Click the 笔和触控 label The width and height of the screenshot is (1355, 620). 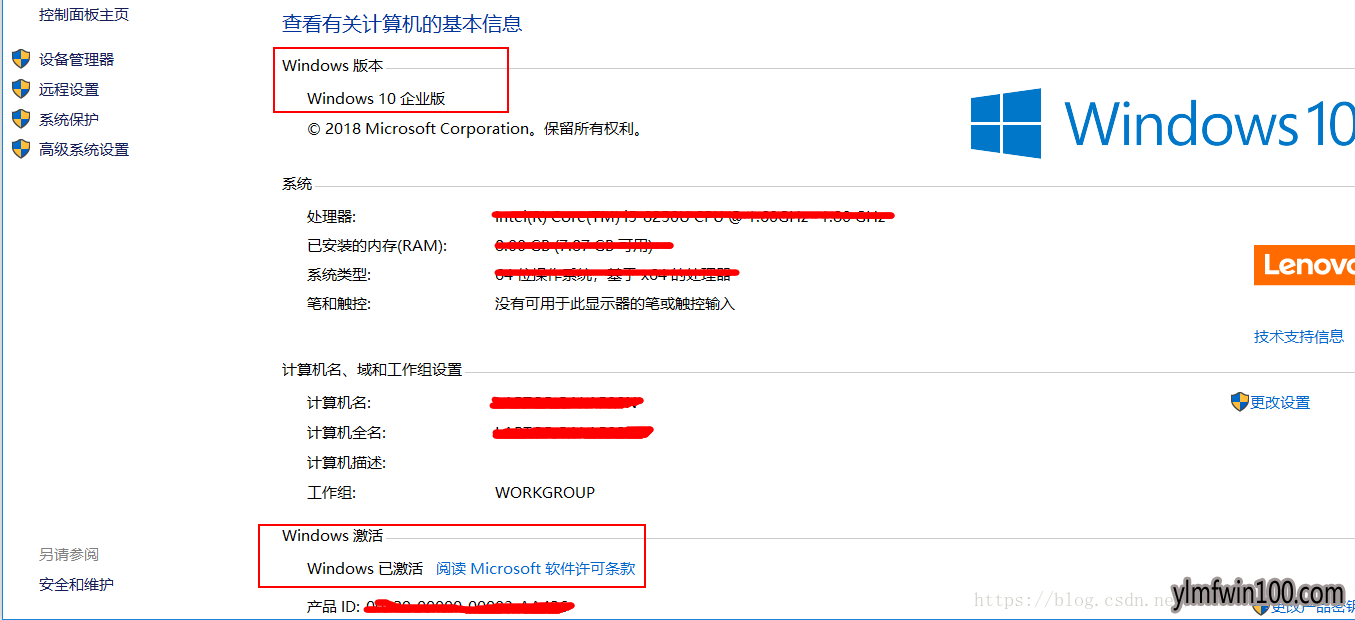[339, 303]
